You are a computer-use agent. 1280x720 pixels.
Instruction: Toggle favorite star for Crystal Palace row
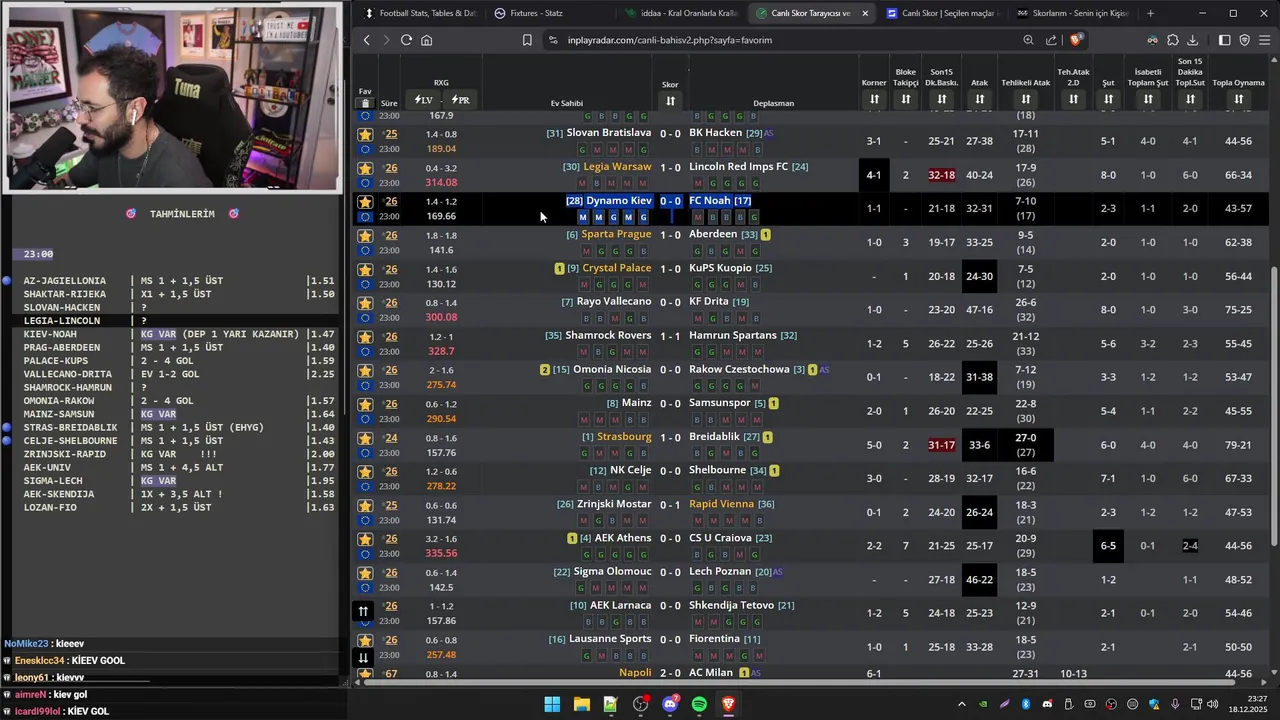click(365, 270)
